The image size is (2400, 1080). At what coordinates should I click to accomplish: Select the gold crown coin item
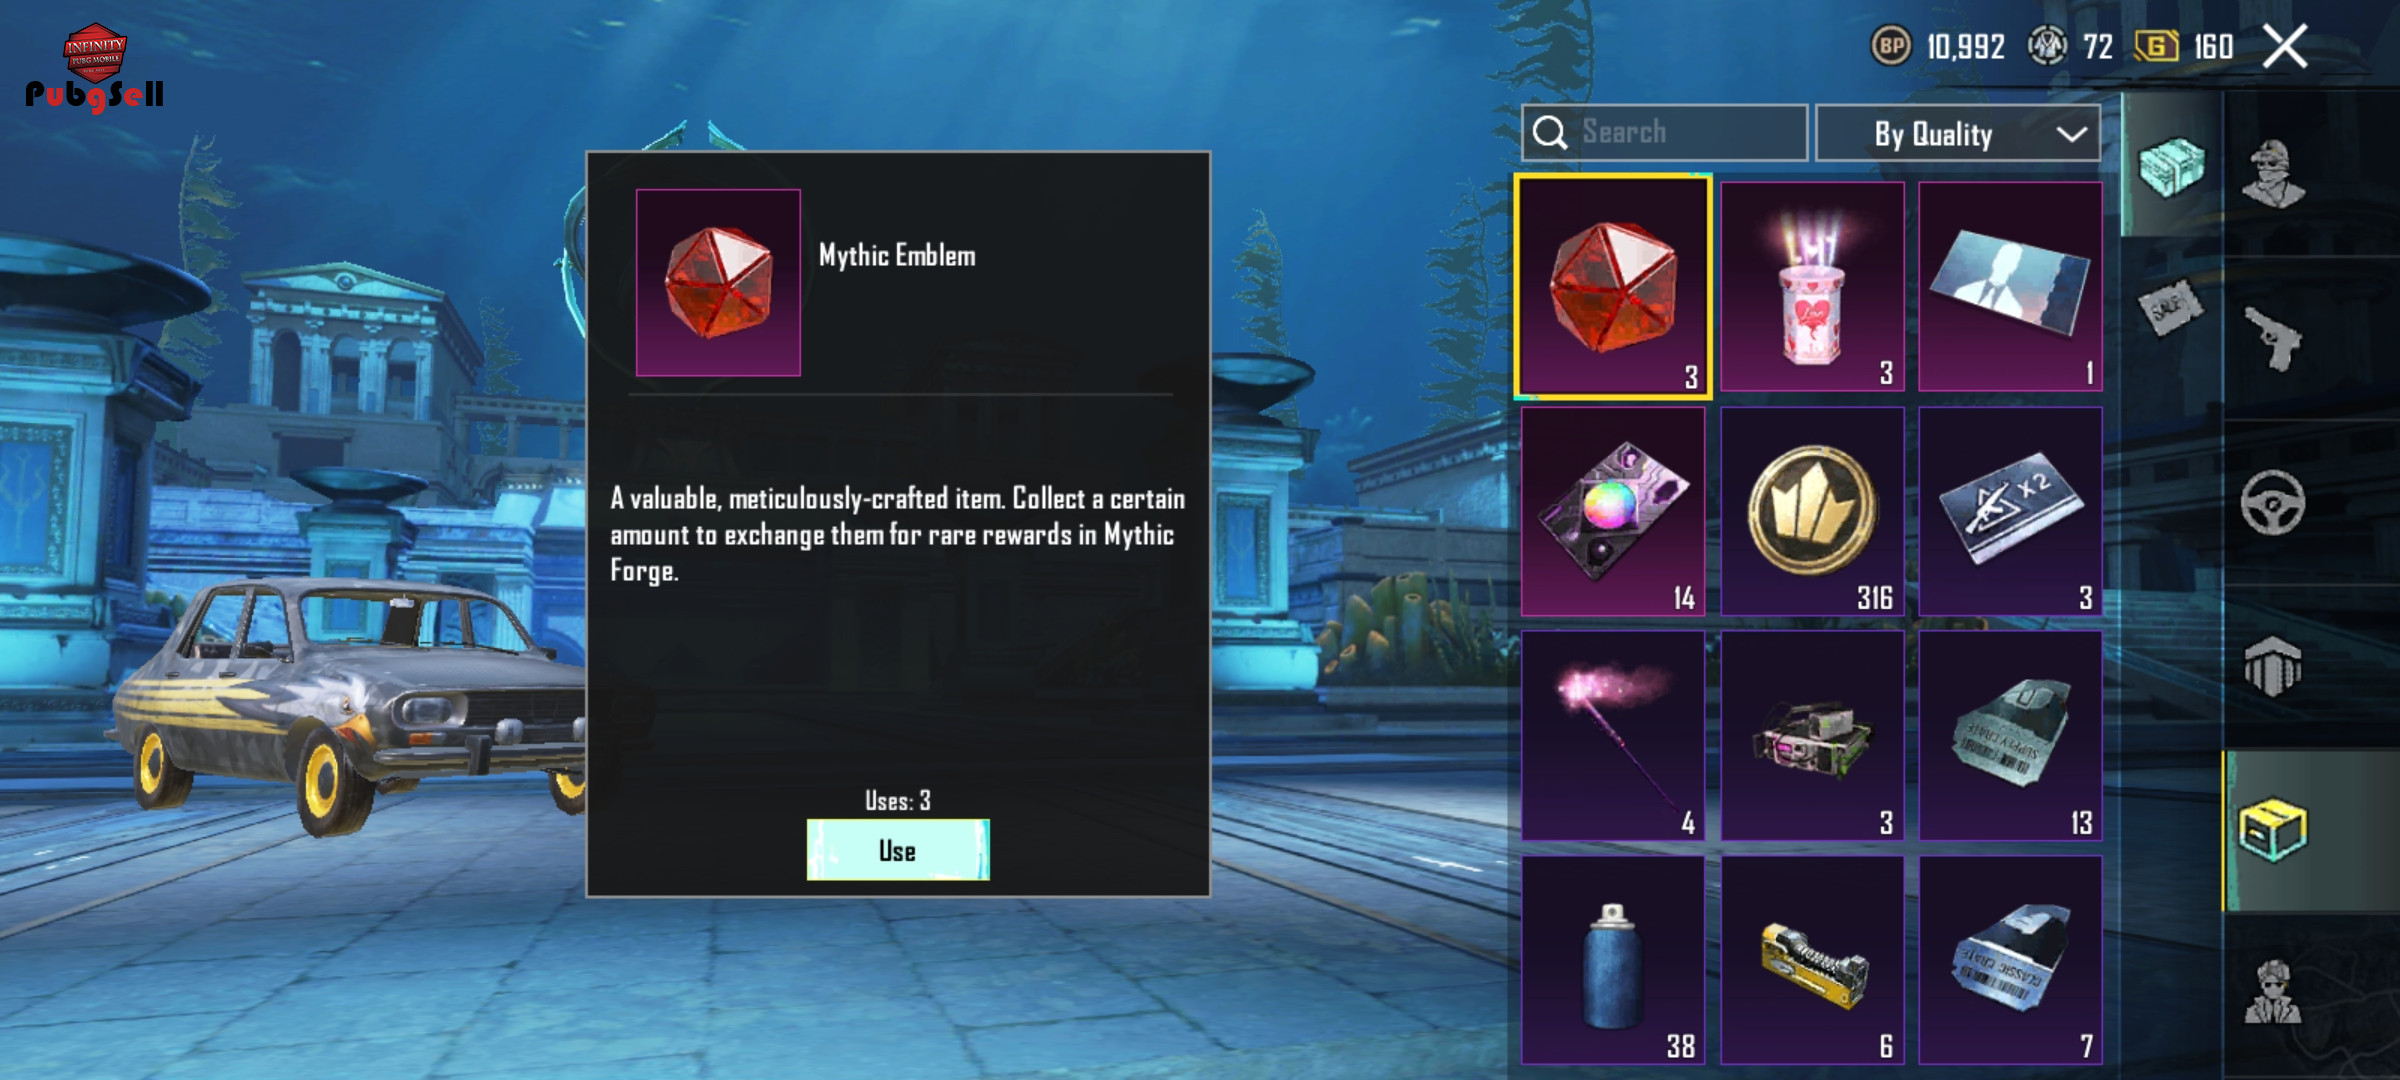(x=1812, y=511)
